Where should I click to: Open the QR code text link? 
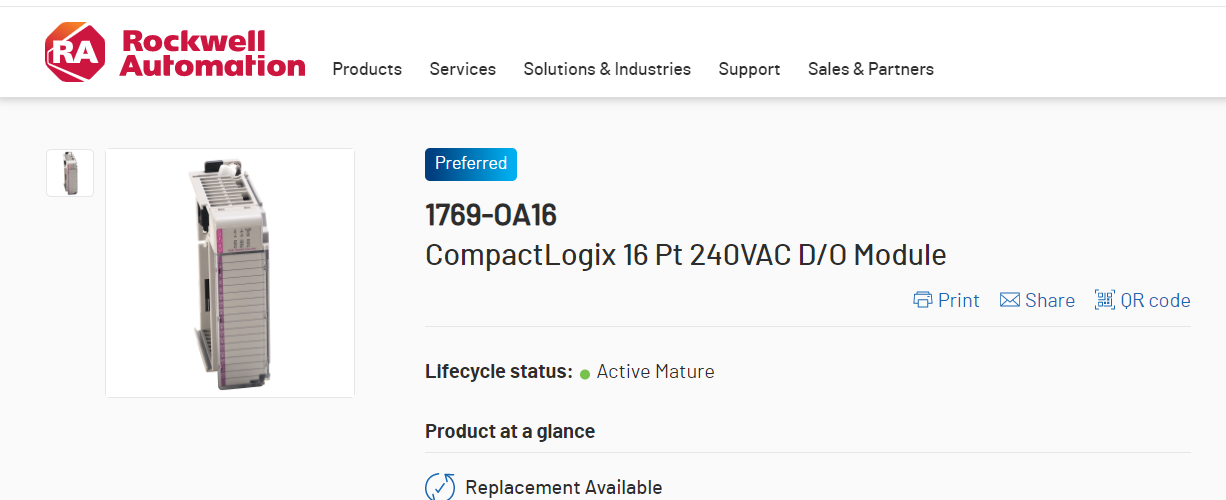(1155, 300)
